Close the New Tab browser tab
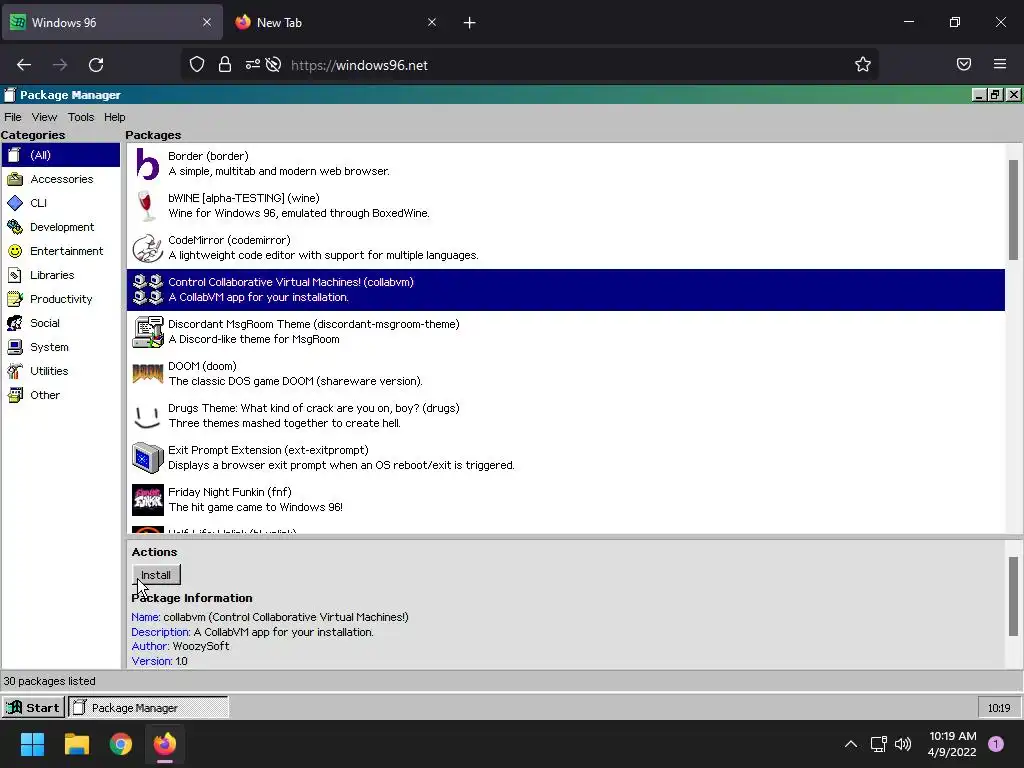This screenshot has height=768, width=1024. click(432, 22)
